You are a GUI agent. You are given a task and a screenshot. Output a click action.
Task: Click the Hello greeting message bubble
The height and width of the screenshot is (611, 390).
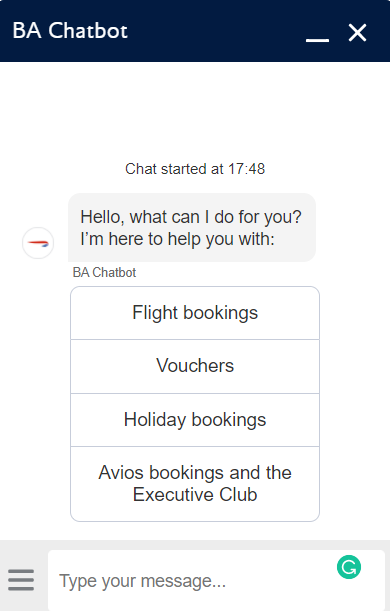(x=192, y=228)
